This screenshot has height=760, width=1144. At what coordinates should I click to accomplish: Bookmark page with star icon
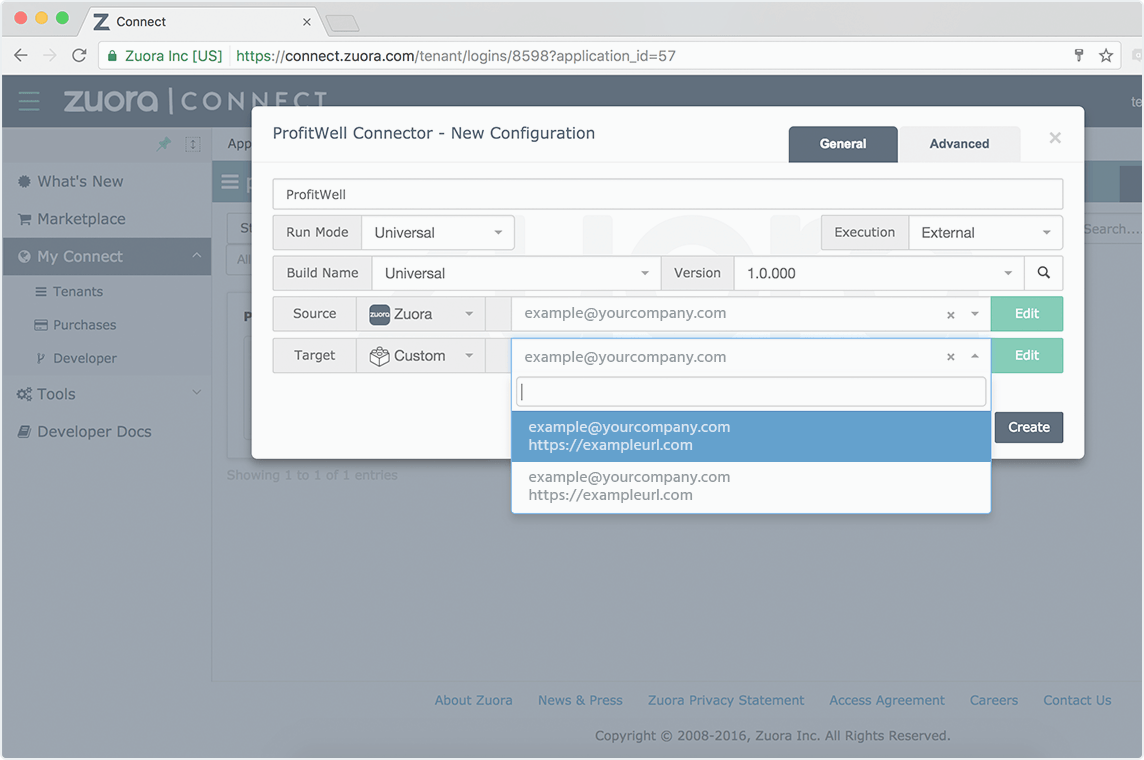pyautogui.click(x=1106, y=55)
